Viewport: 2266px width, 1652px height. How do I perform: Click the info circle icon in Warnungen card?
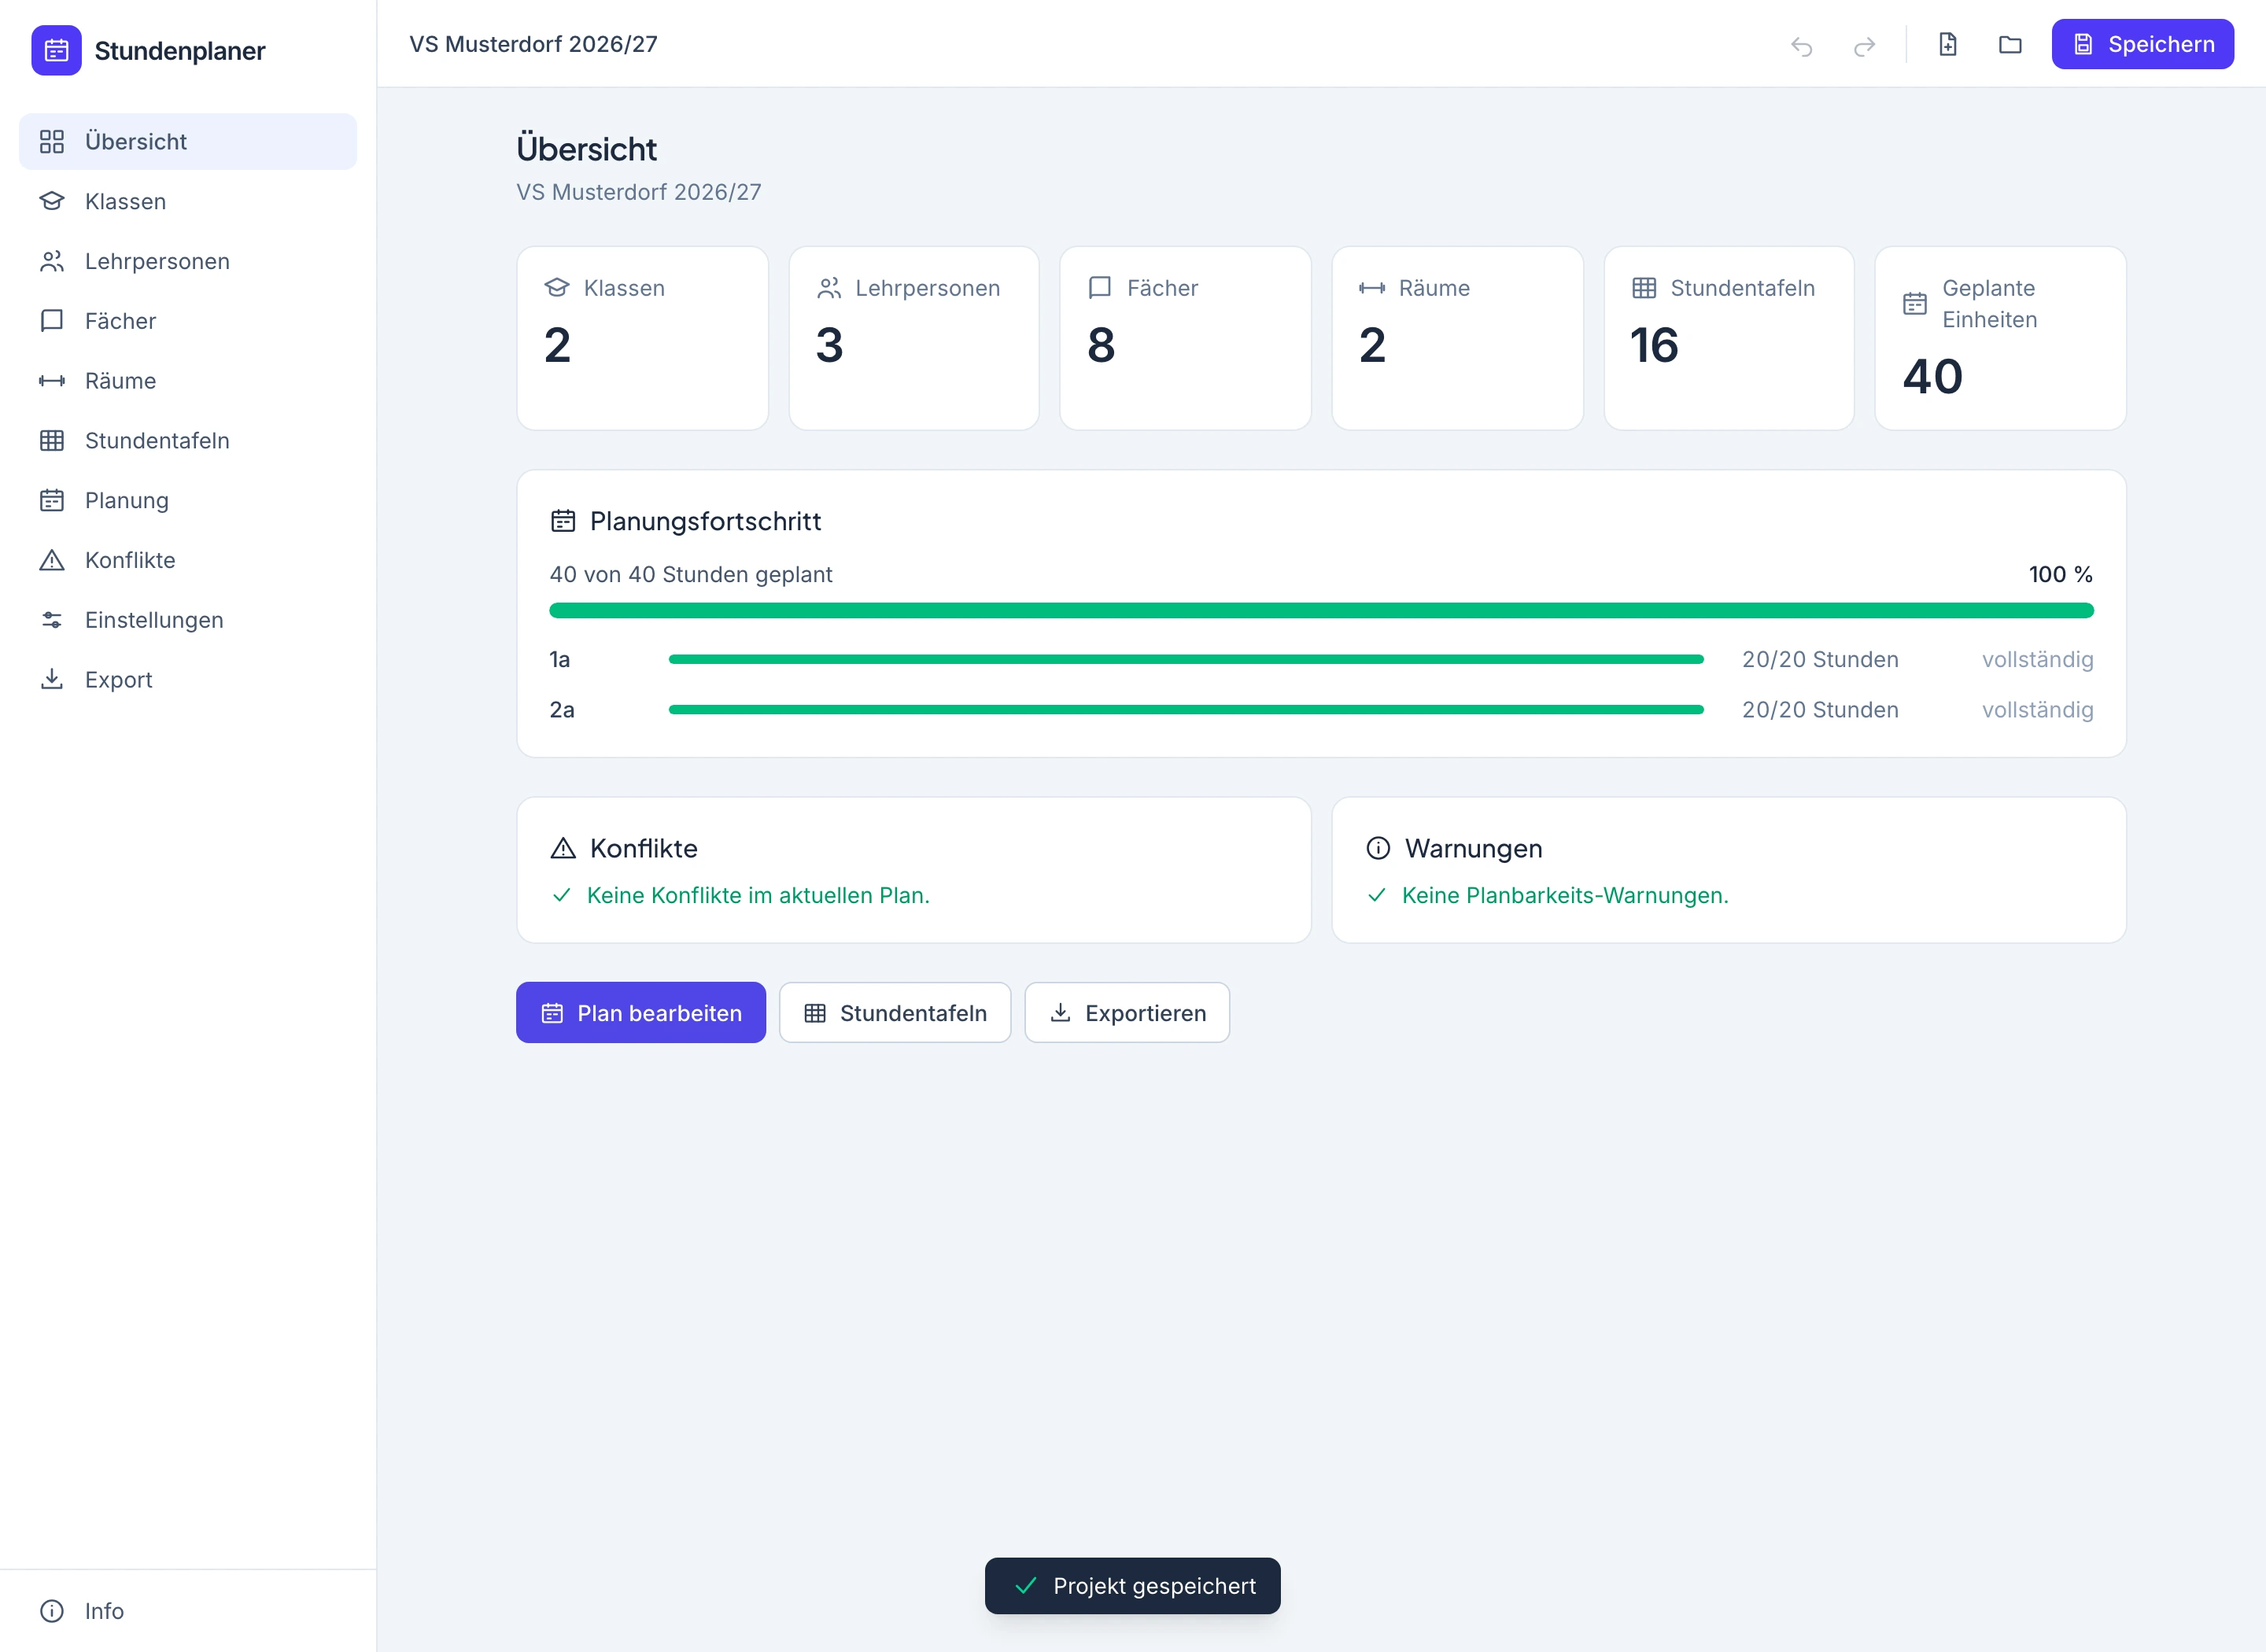[1378, 848]
